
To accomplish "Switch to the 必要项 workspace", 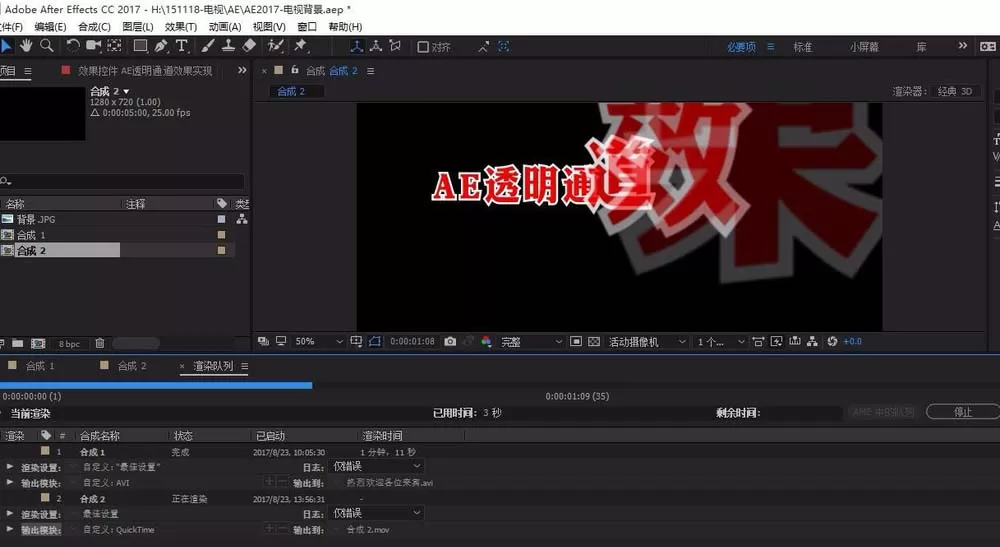I will [741, 47].
